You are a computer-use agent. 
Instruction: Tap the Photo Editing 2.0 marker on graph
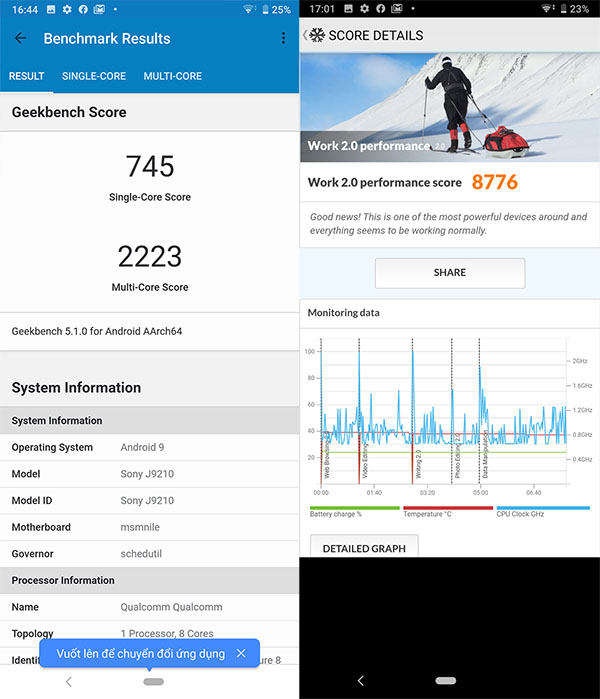[x=457, y=456]
